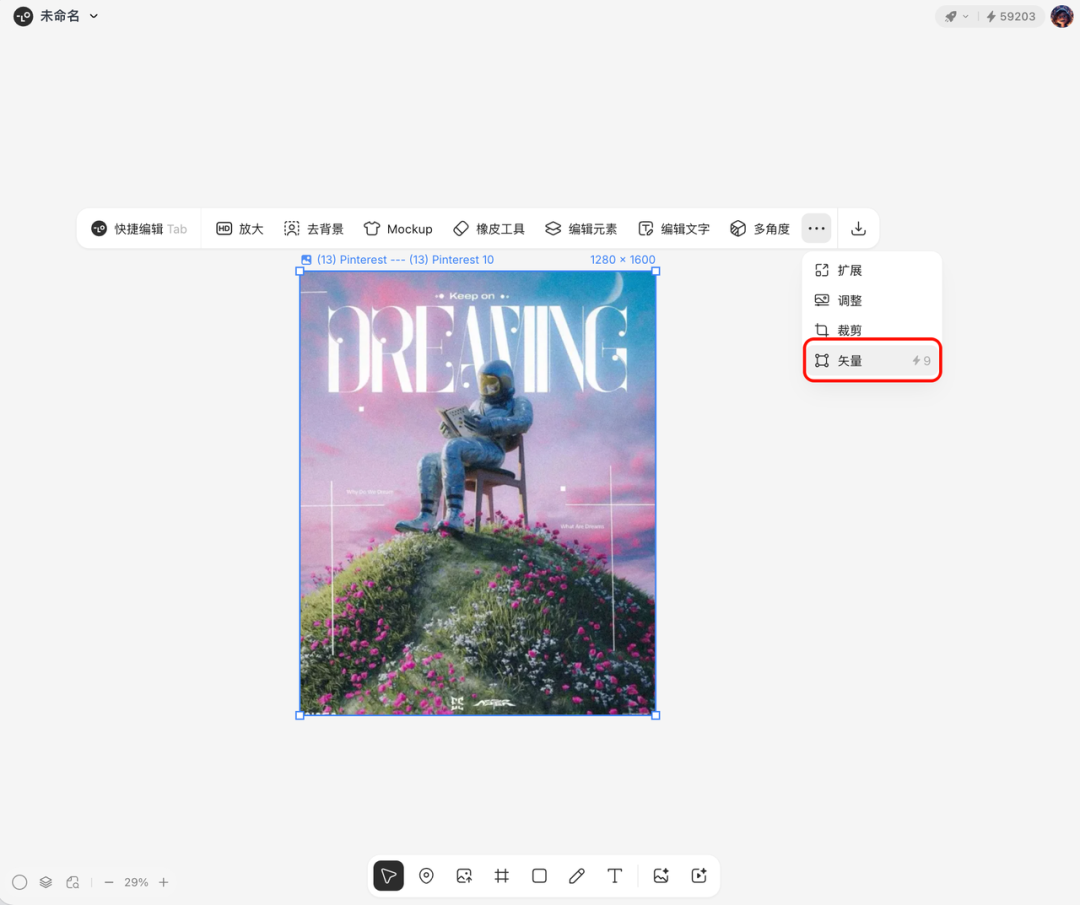
Task: Choose 扩展 from the more menu
Action: point(872,270)
